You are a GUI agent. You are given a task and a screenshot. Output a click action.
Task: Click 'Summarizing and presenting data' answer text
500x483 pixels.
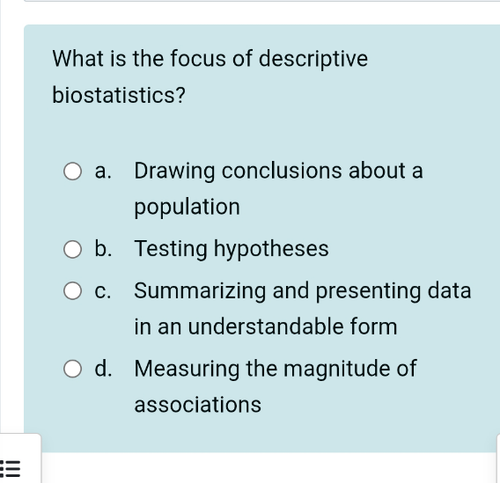tap(302, 291)
